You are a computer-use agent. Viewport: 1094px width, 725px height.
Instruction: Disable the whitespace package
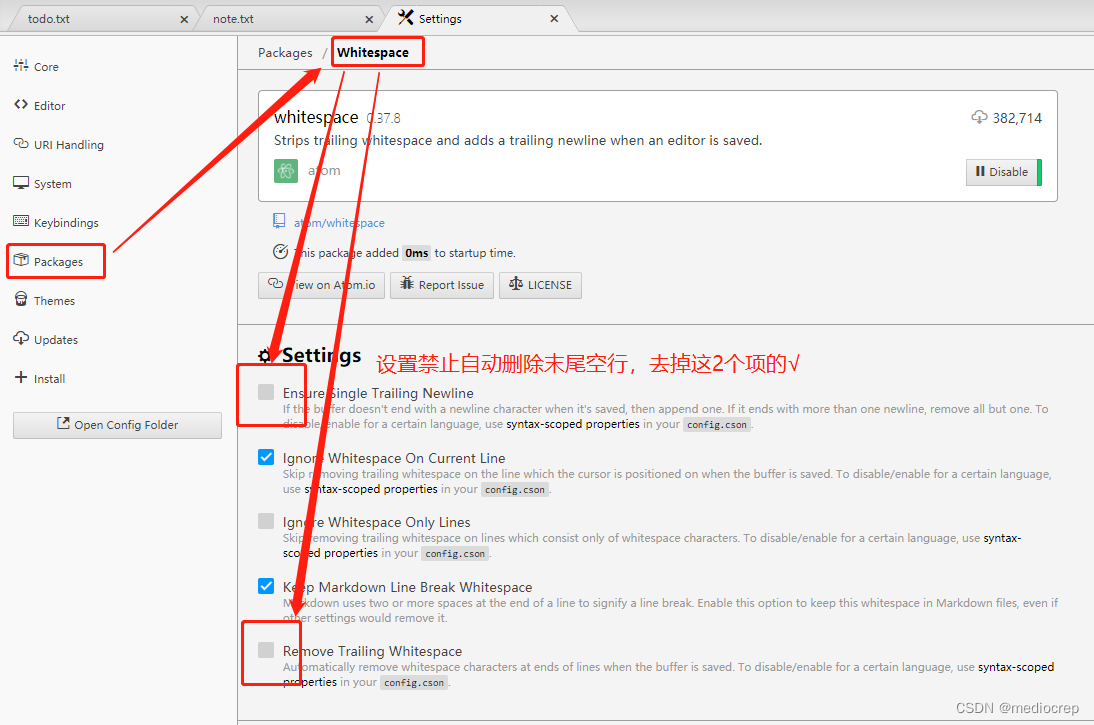[1002, 172]
